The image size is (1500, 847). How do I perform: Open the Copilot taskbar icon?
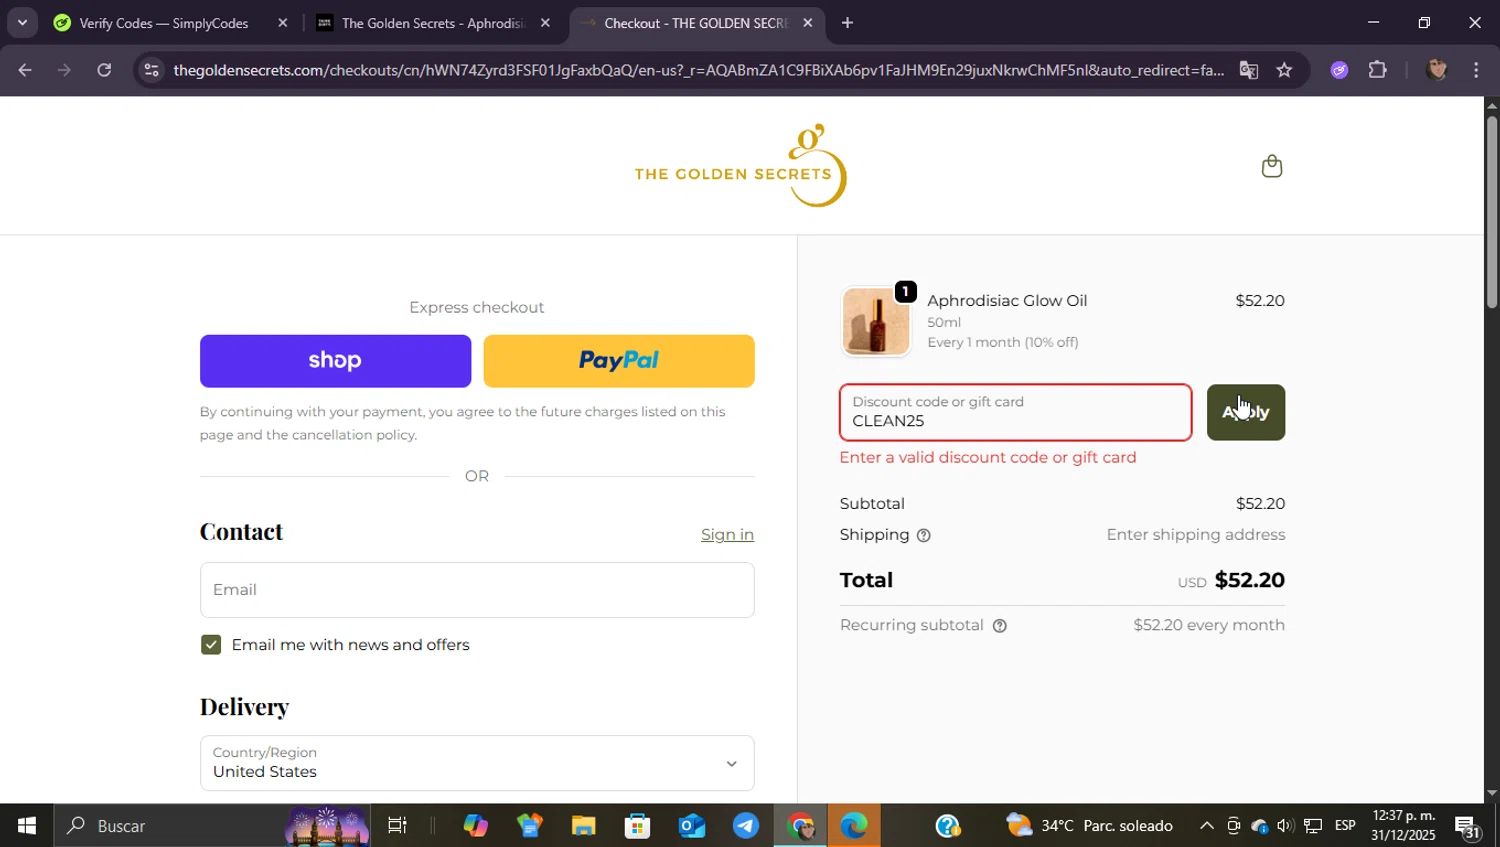pyautogui.click(x=475, y=826)
